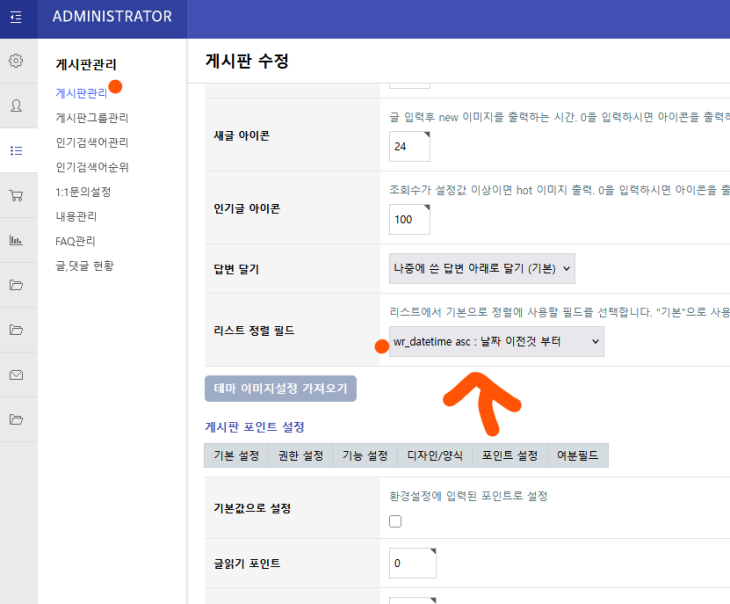This screenshot has height=604, width=730.
Task: Click 테마 이미지설정 가져오기 button
Action: (281, 388)
